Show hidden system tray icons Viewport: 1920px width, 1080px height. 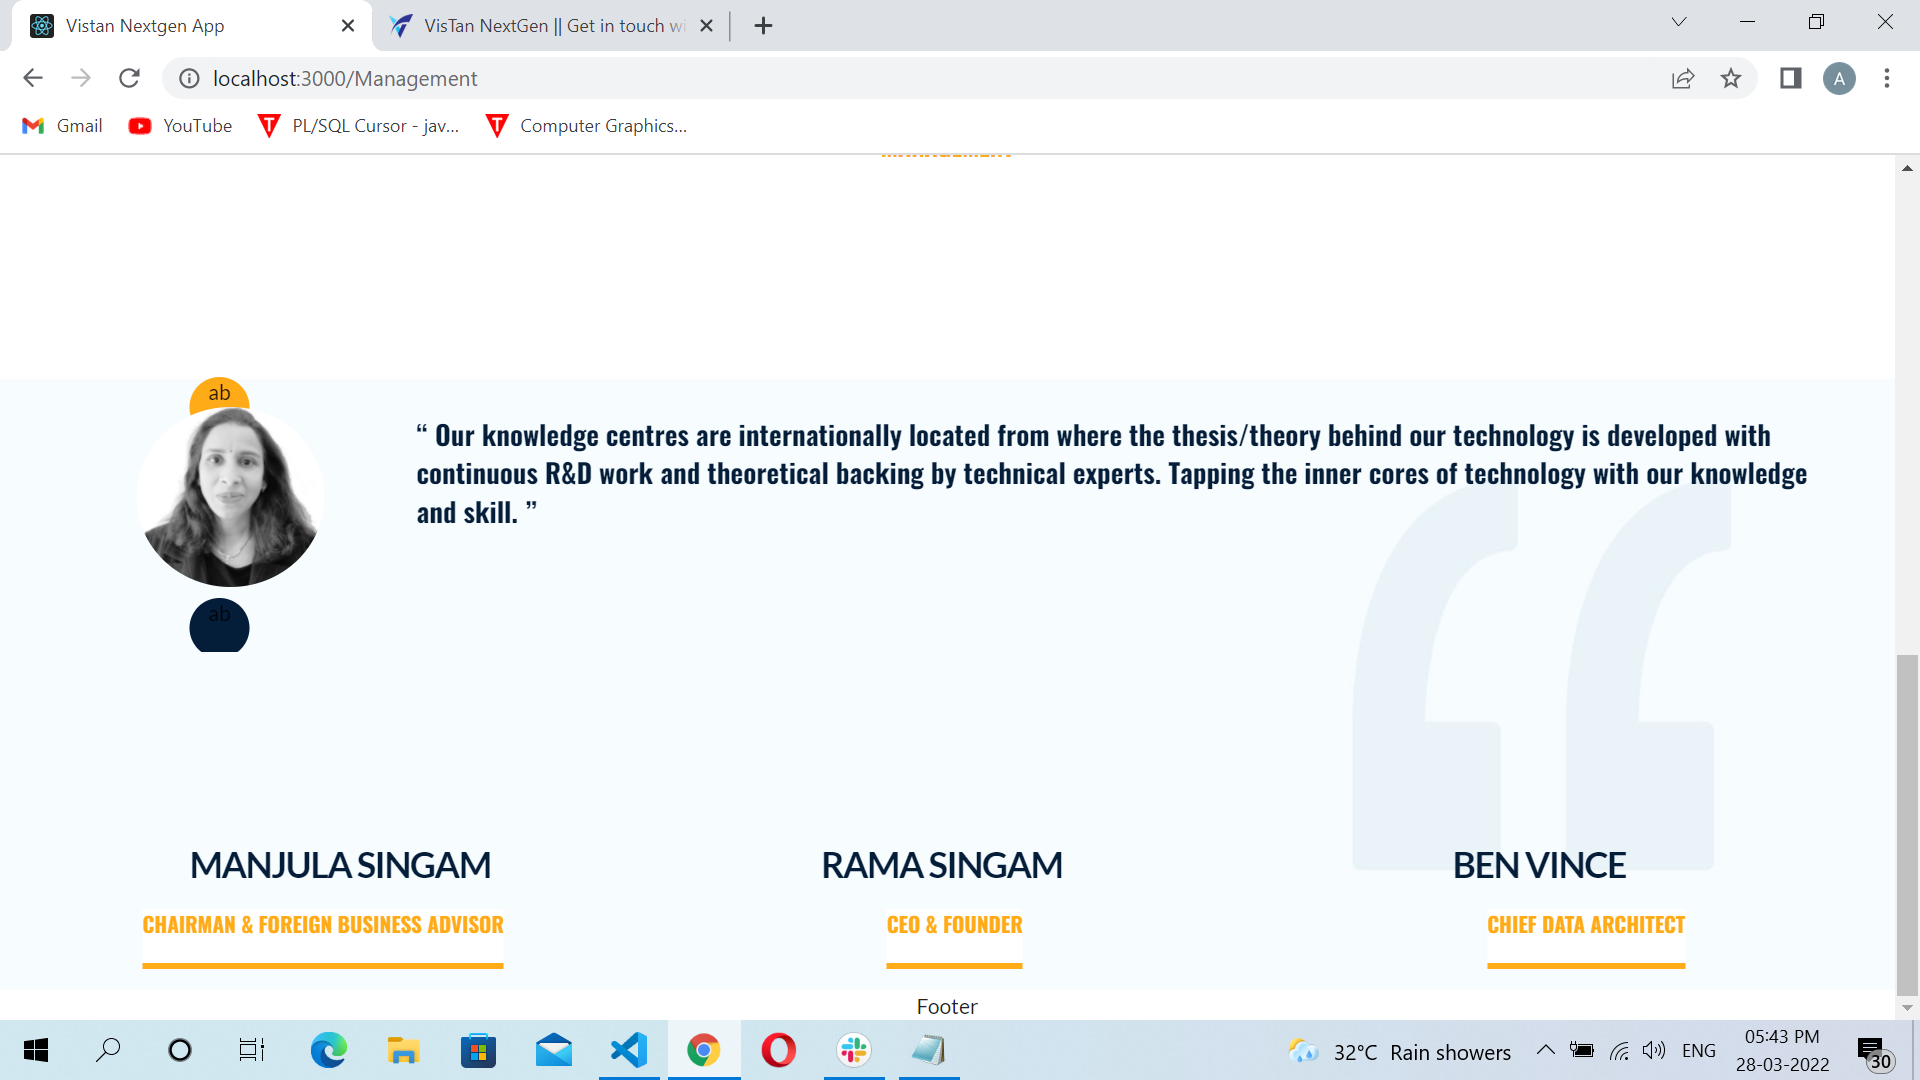(1545, 1050)
